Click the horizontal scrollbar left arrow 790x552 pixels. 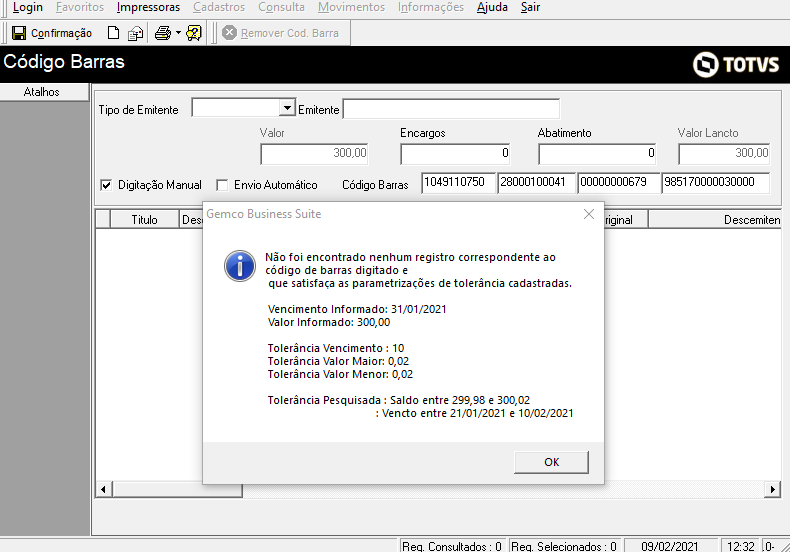point(104,489)
